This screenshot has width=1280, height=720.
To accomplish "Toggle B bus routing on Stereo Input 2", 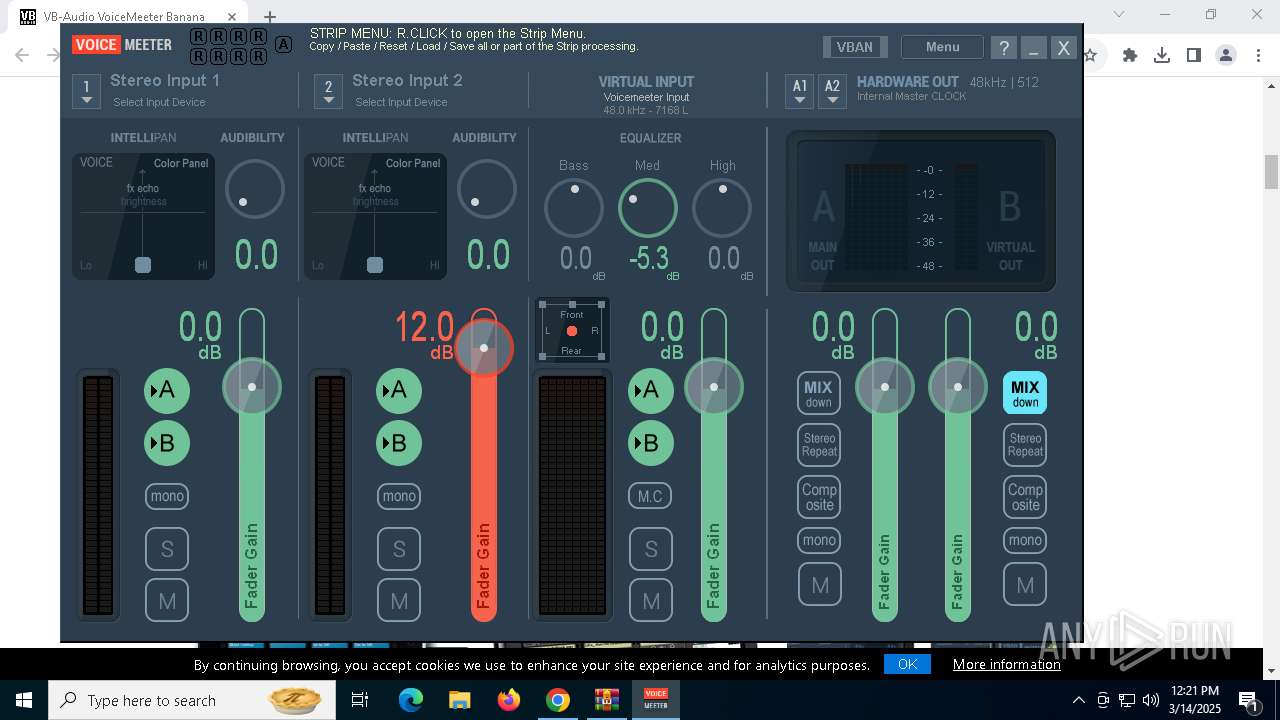I will [399, 443].
